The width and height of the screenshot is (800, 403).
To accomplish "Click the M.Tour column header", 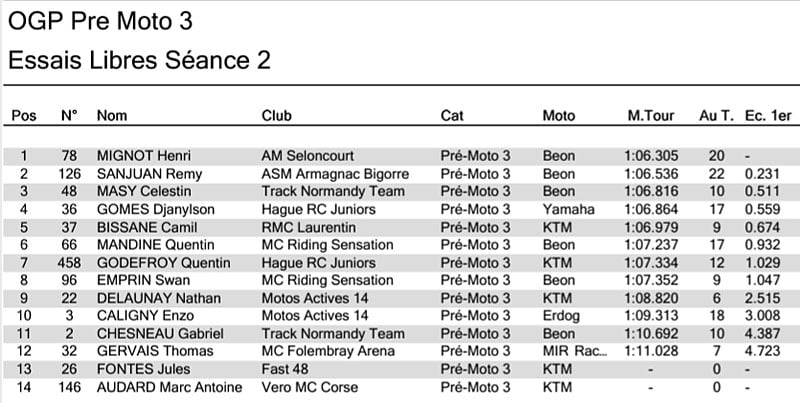I will [x=648, y=116].
